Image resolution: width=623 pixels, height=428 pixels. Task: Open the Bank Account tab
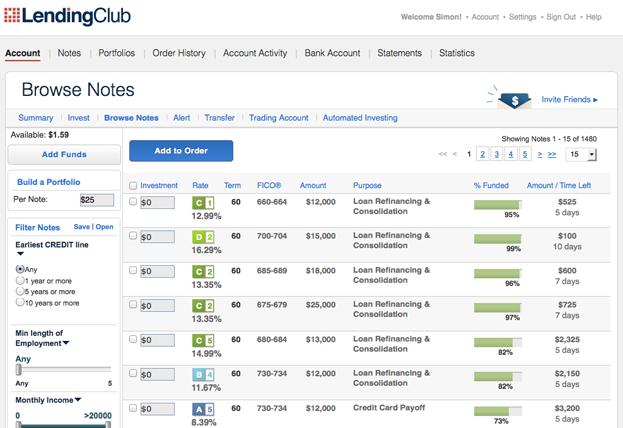(x=332, y=53)
